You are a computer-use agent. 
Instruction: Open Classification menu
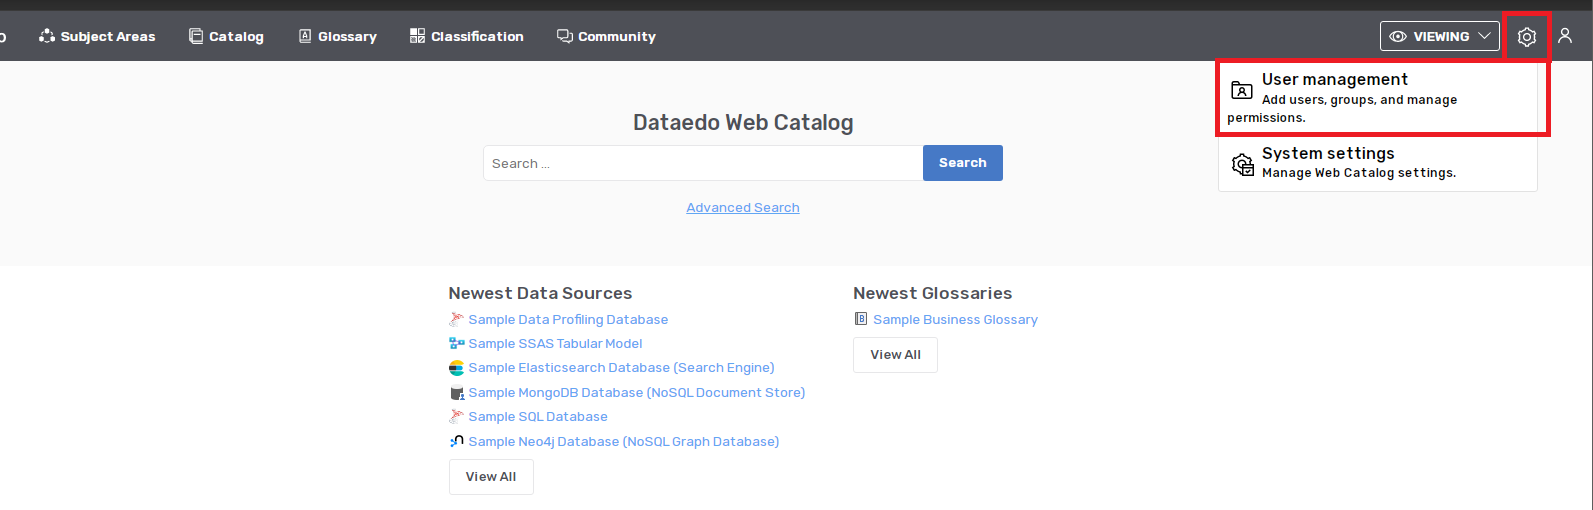click(467, 36)
